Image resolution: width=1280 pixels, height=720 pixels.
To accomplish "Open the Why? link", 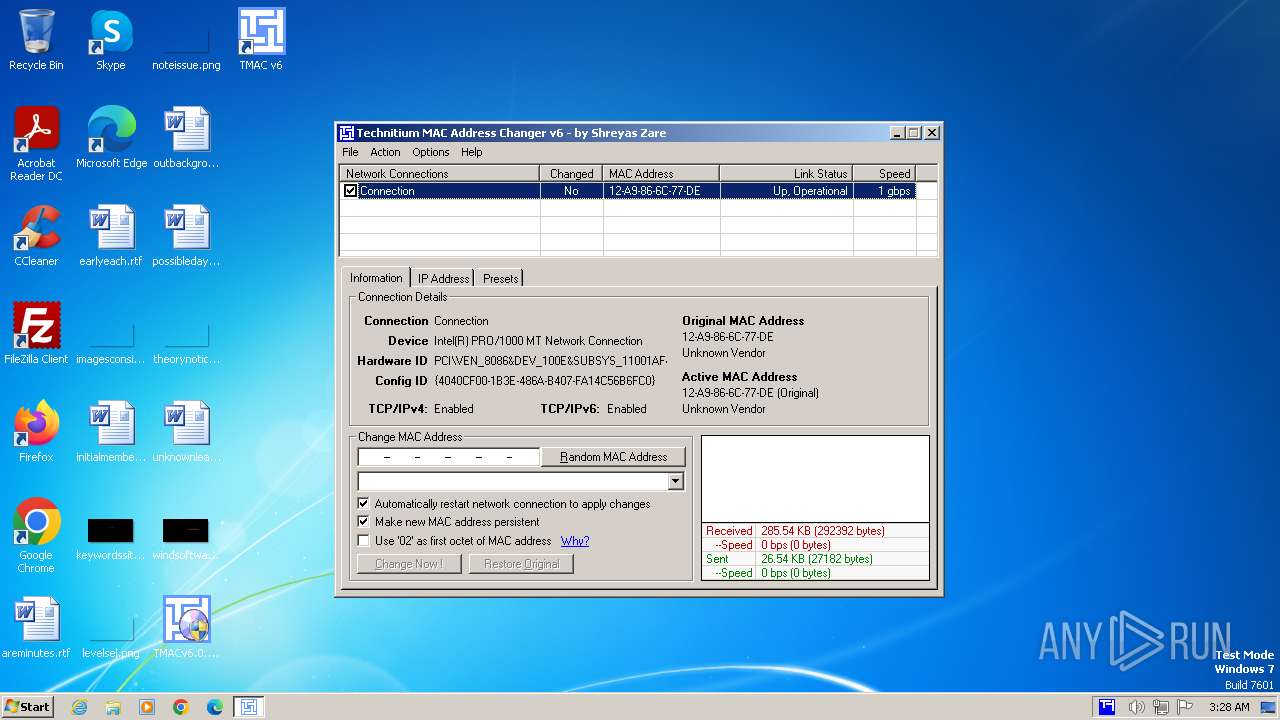I will pos(575,541).
